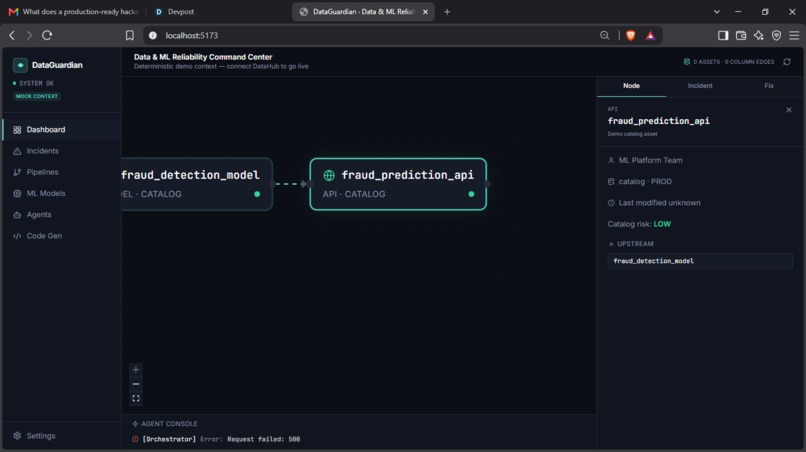Open the Agents page in sidebar
This screenshot has width=806, height=452.
[62, 214]
